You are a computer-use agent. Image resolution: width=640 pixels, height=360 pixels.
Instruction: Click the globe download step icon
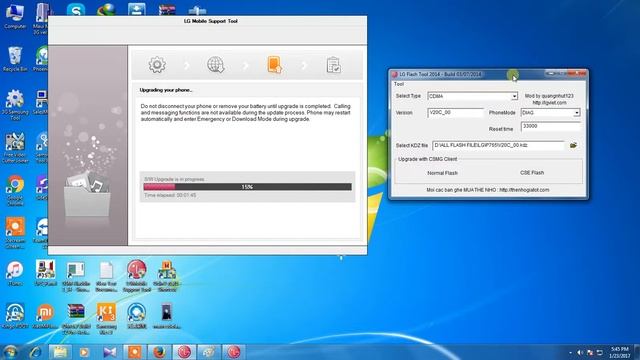click(216, 65)
